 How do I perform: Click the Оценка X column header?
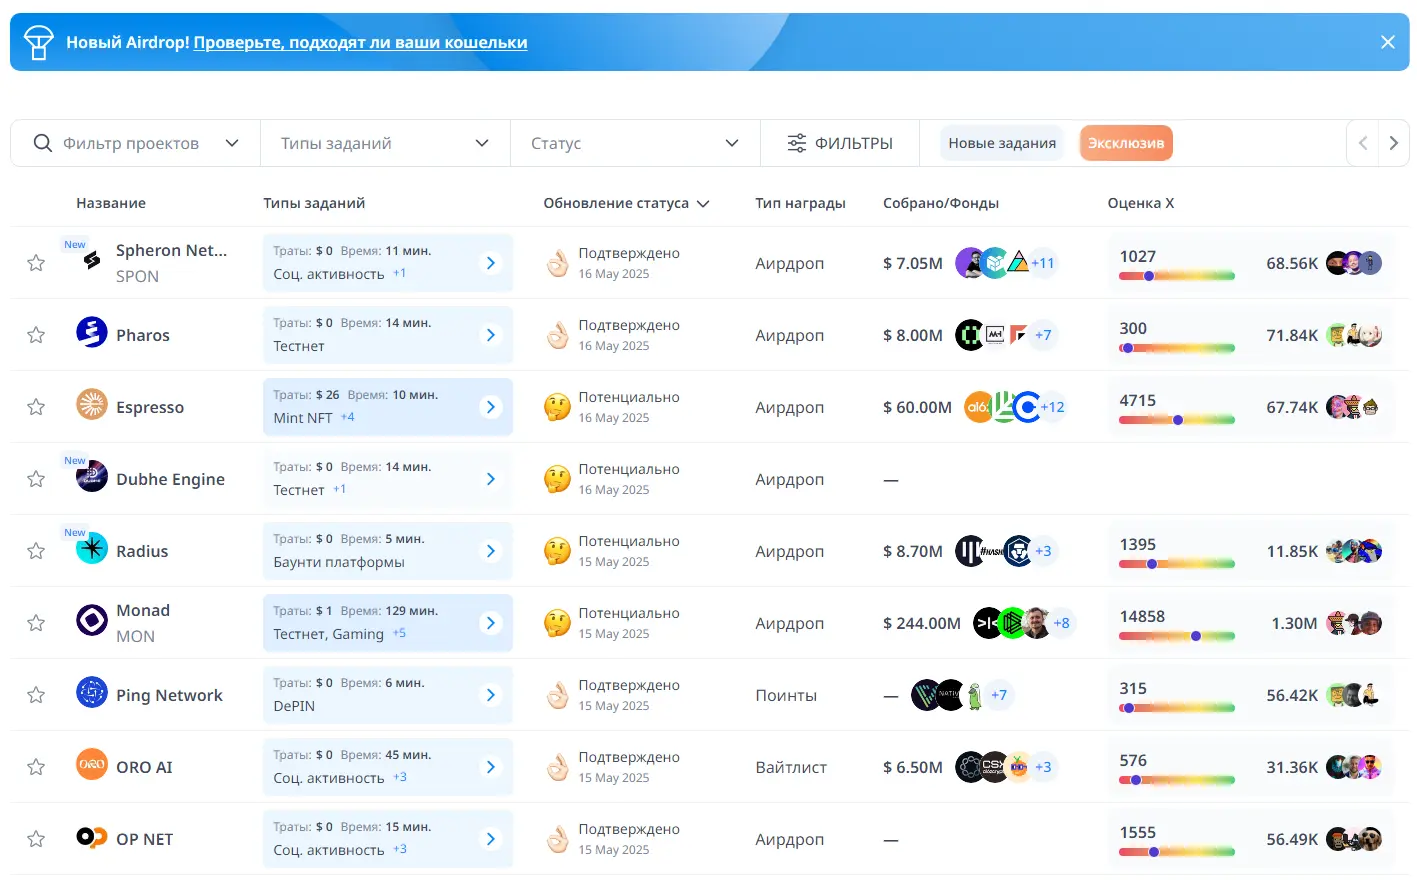1141,203
